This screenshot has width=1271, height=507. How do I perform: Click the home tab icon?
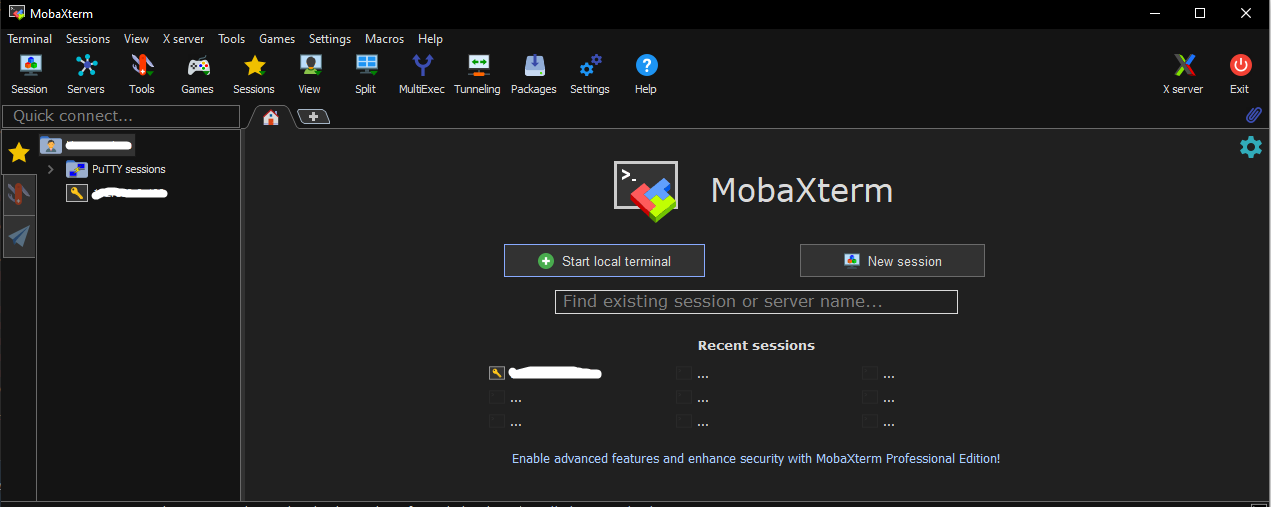271,118
